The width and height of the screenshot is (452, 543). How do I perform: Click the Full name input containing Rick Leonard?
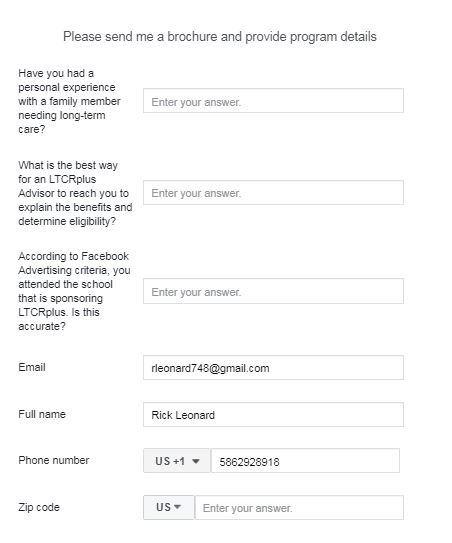(x=273, y=415)
